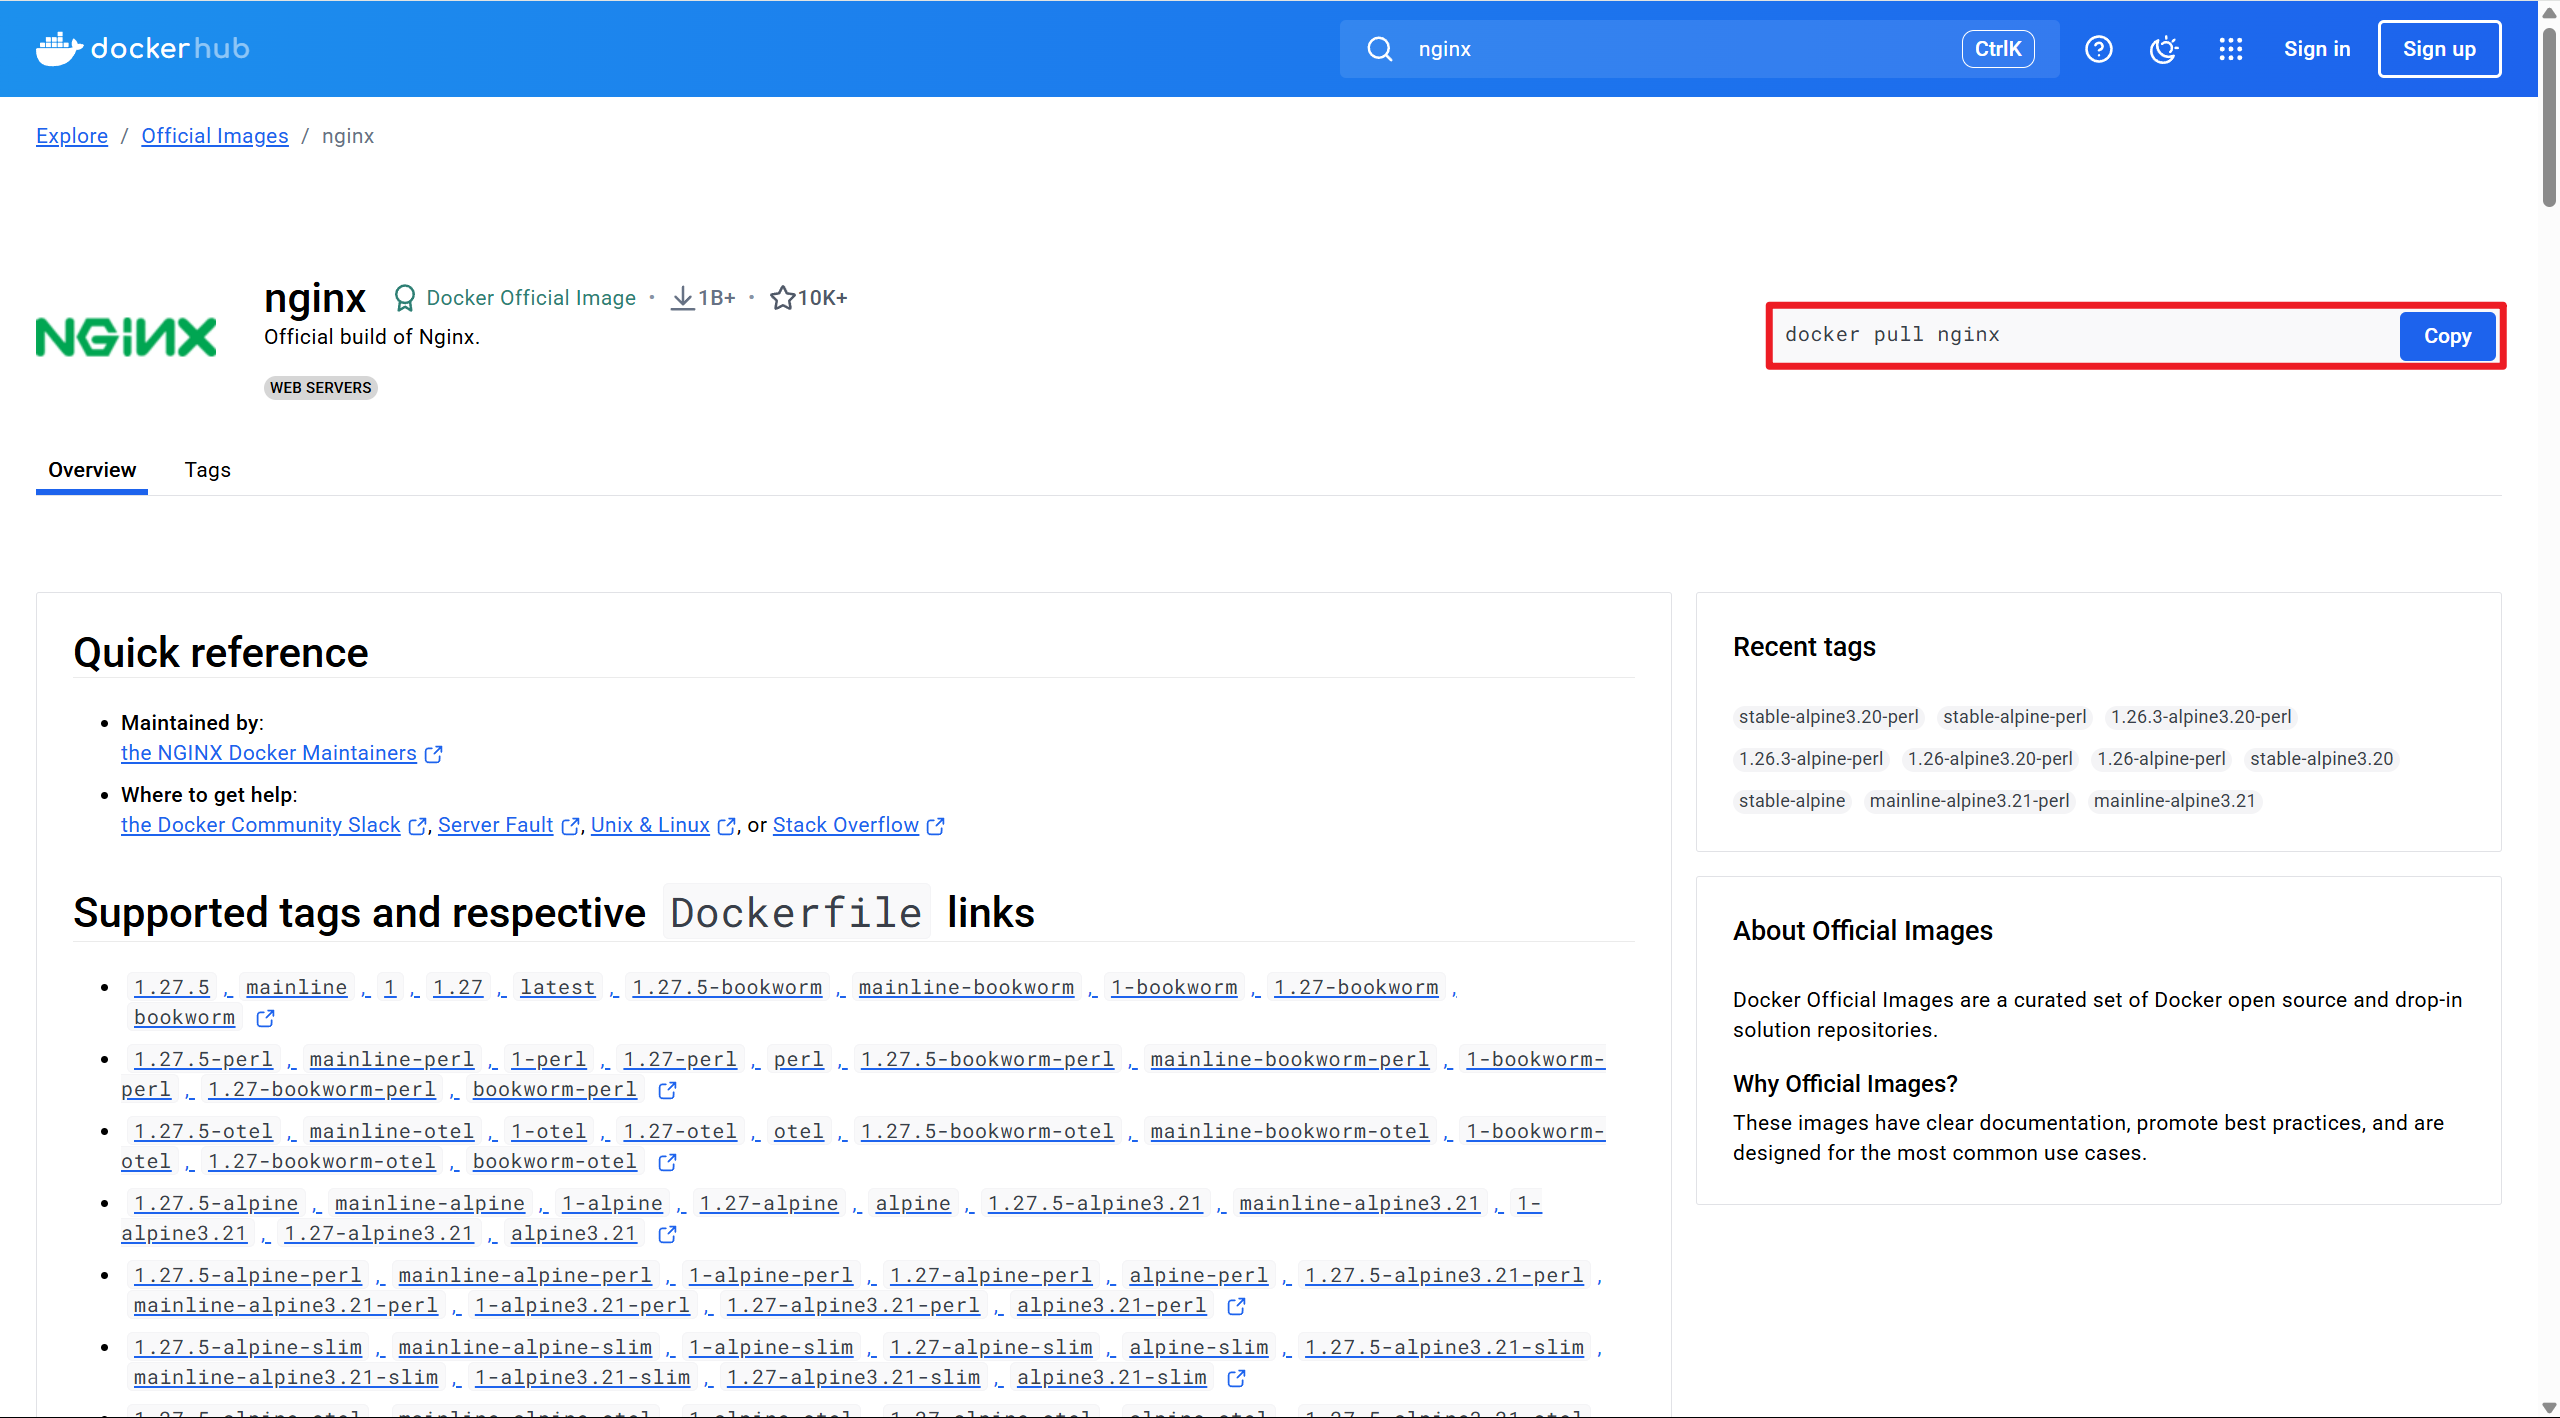
Task: Click external link icon after Stack Overflow
Action: [x=935, y=826]
